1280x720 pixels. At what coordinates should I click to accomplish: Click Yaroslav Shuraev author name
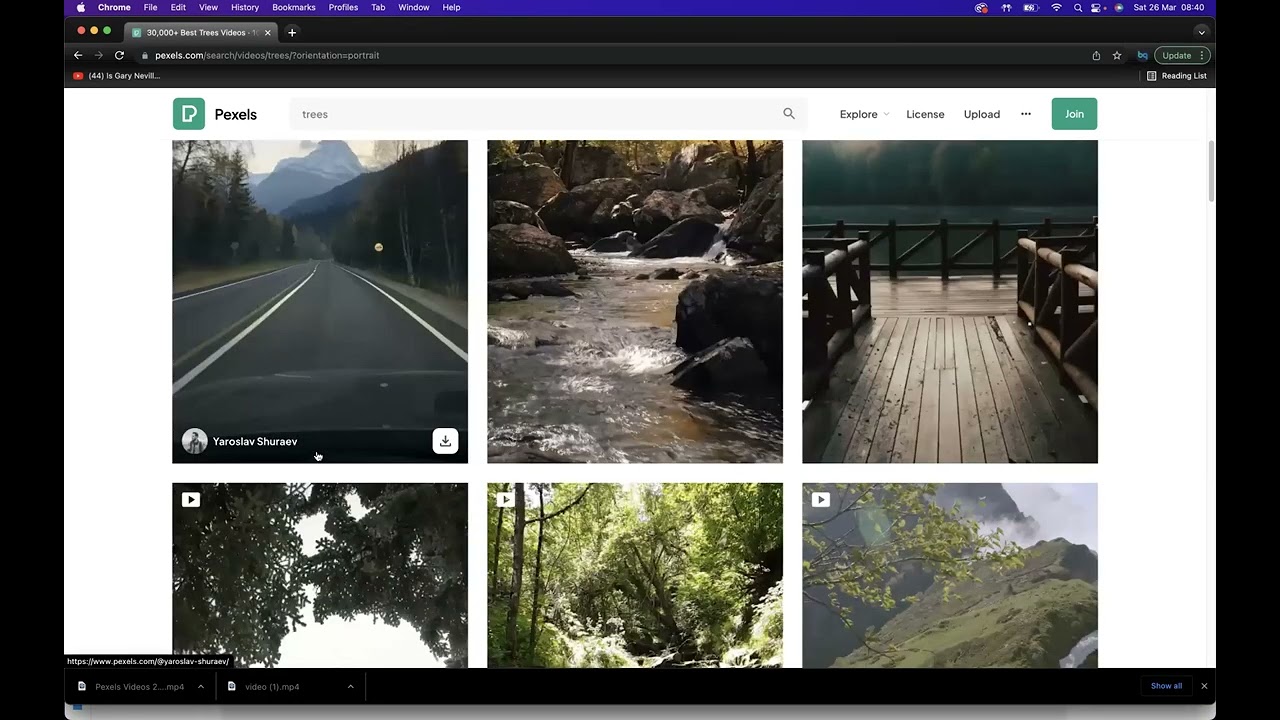[255, 441]
